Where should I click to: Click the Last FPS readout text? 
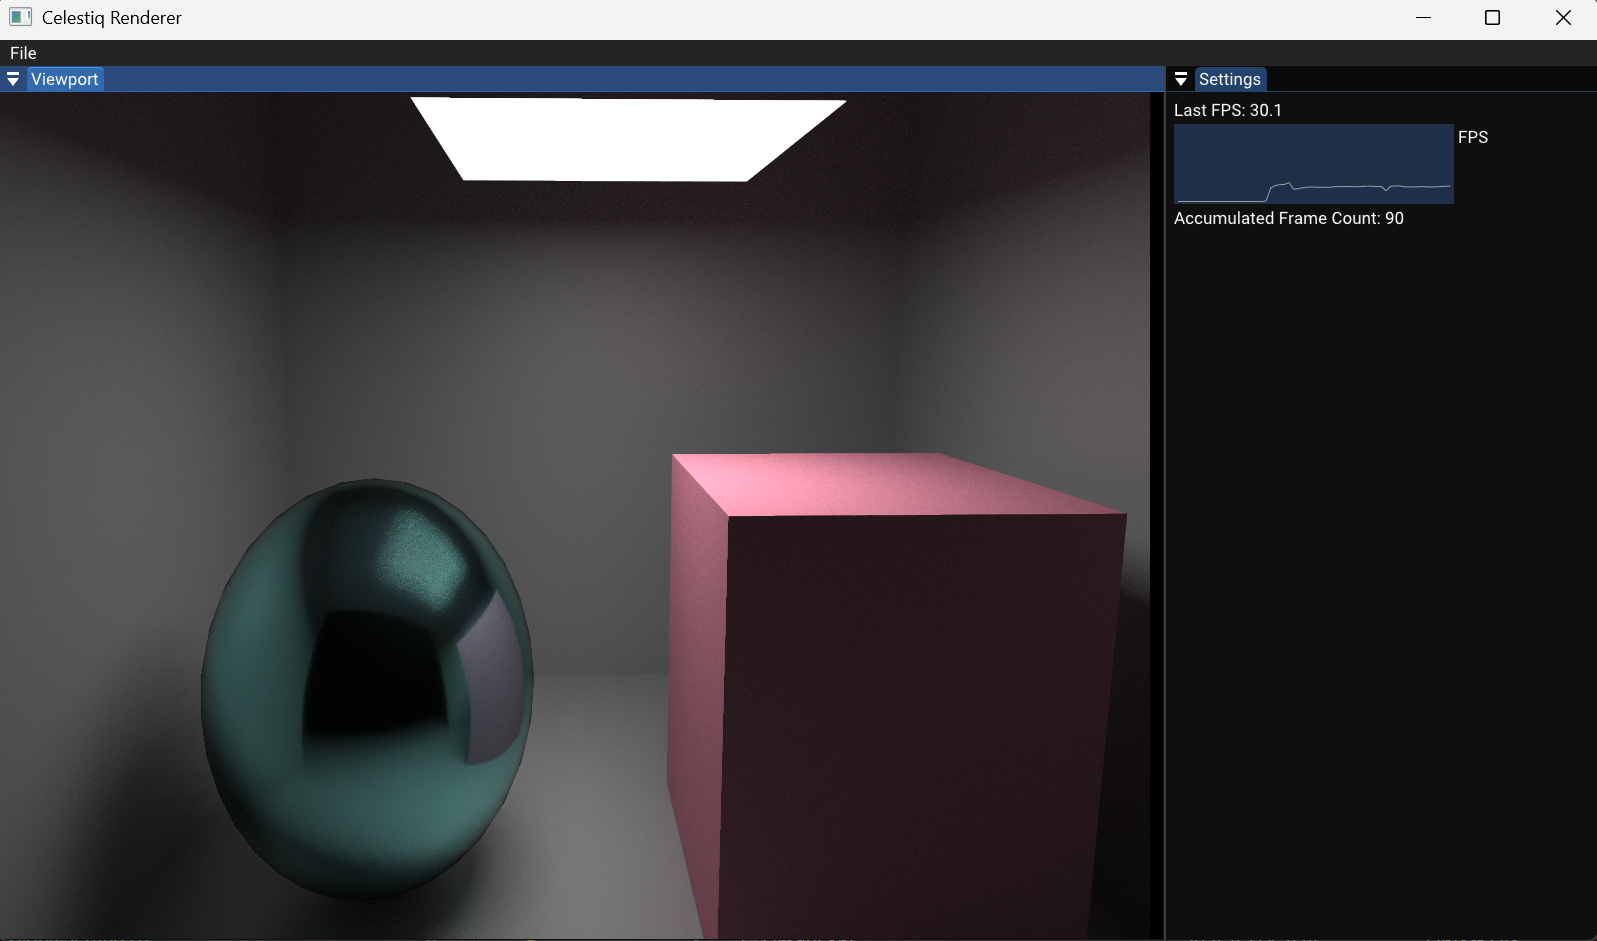[1227, 110]
